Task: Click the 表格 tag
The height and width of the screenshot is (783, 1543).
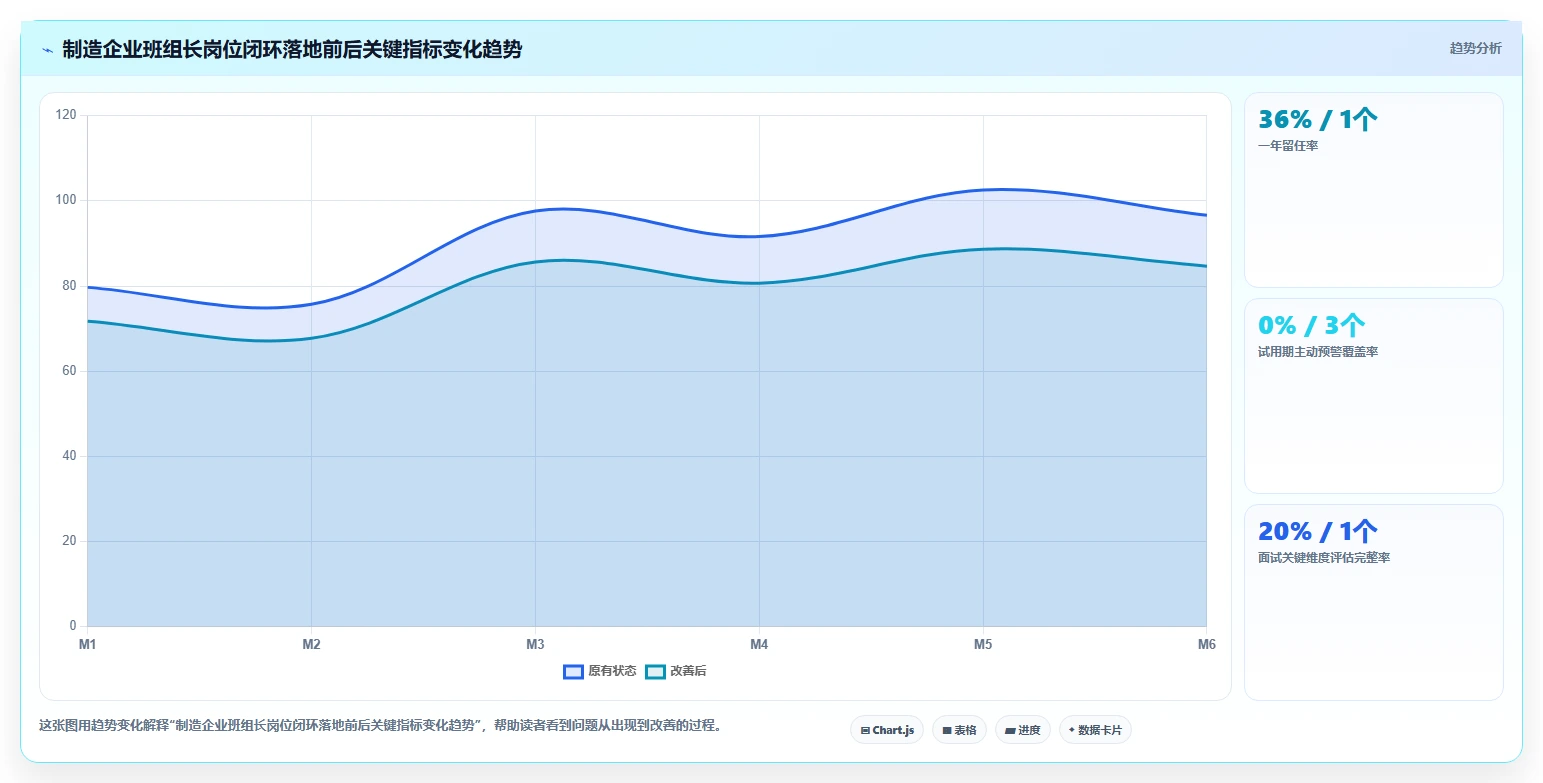Action: click(x=959, y=730)
